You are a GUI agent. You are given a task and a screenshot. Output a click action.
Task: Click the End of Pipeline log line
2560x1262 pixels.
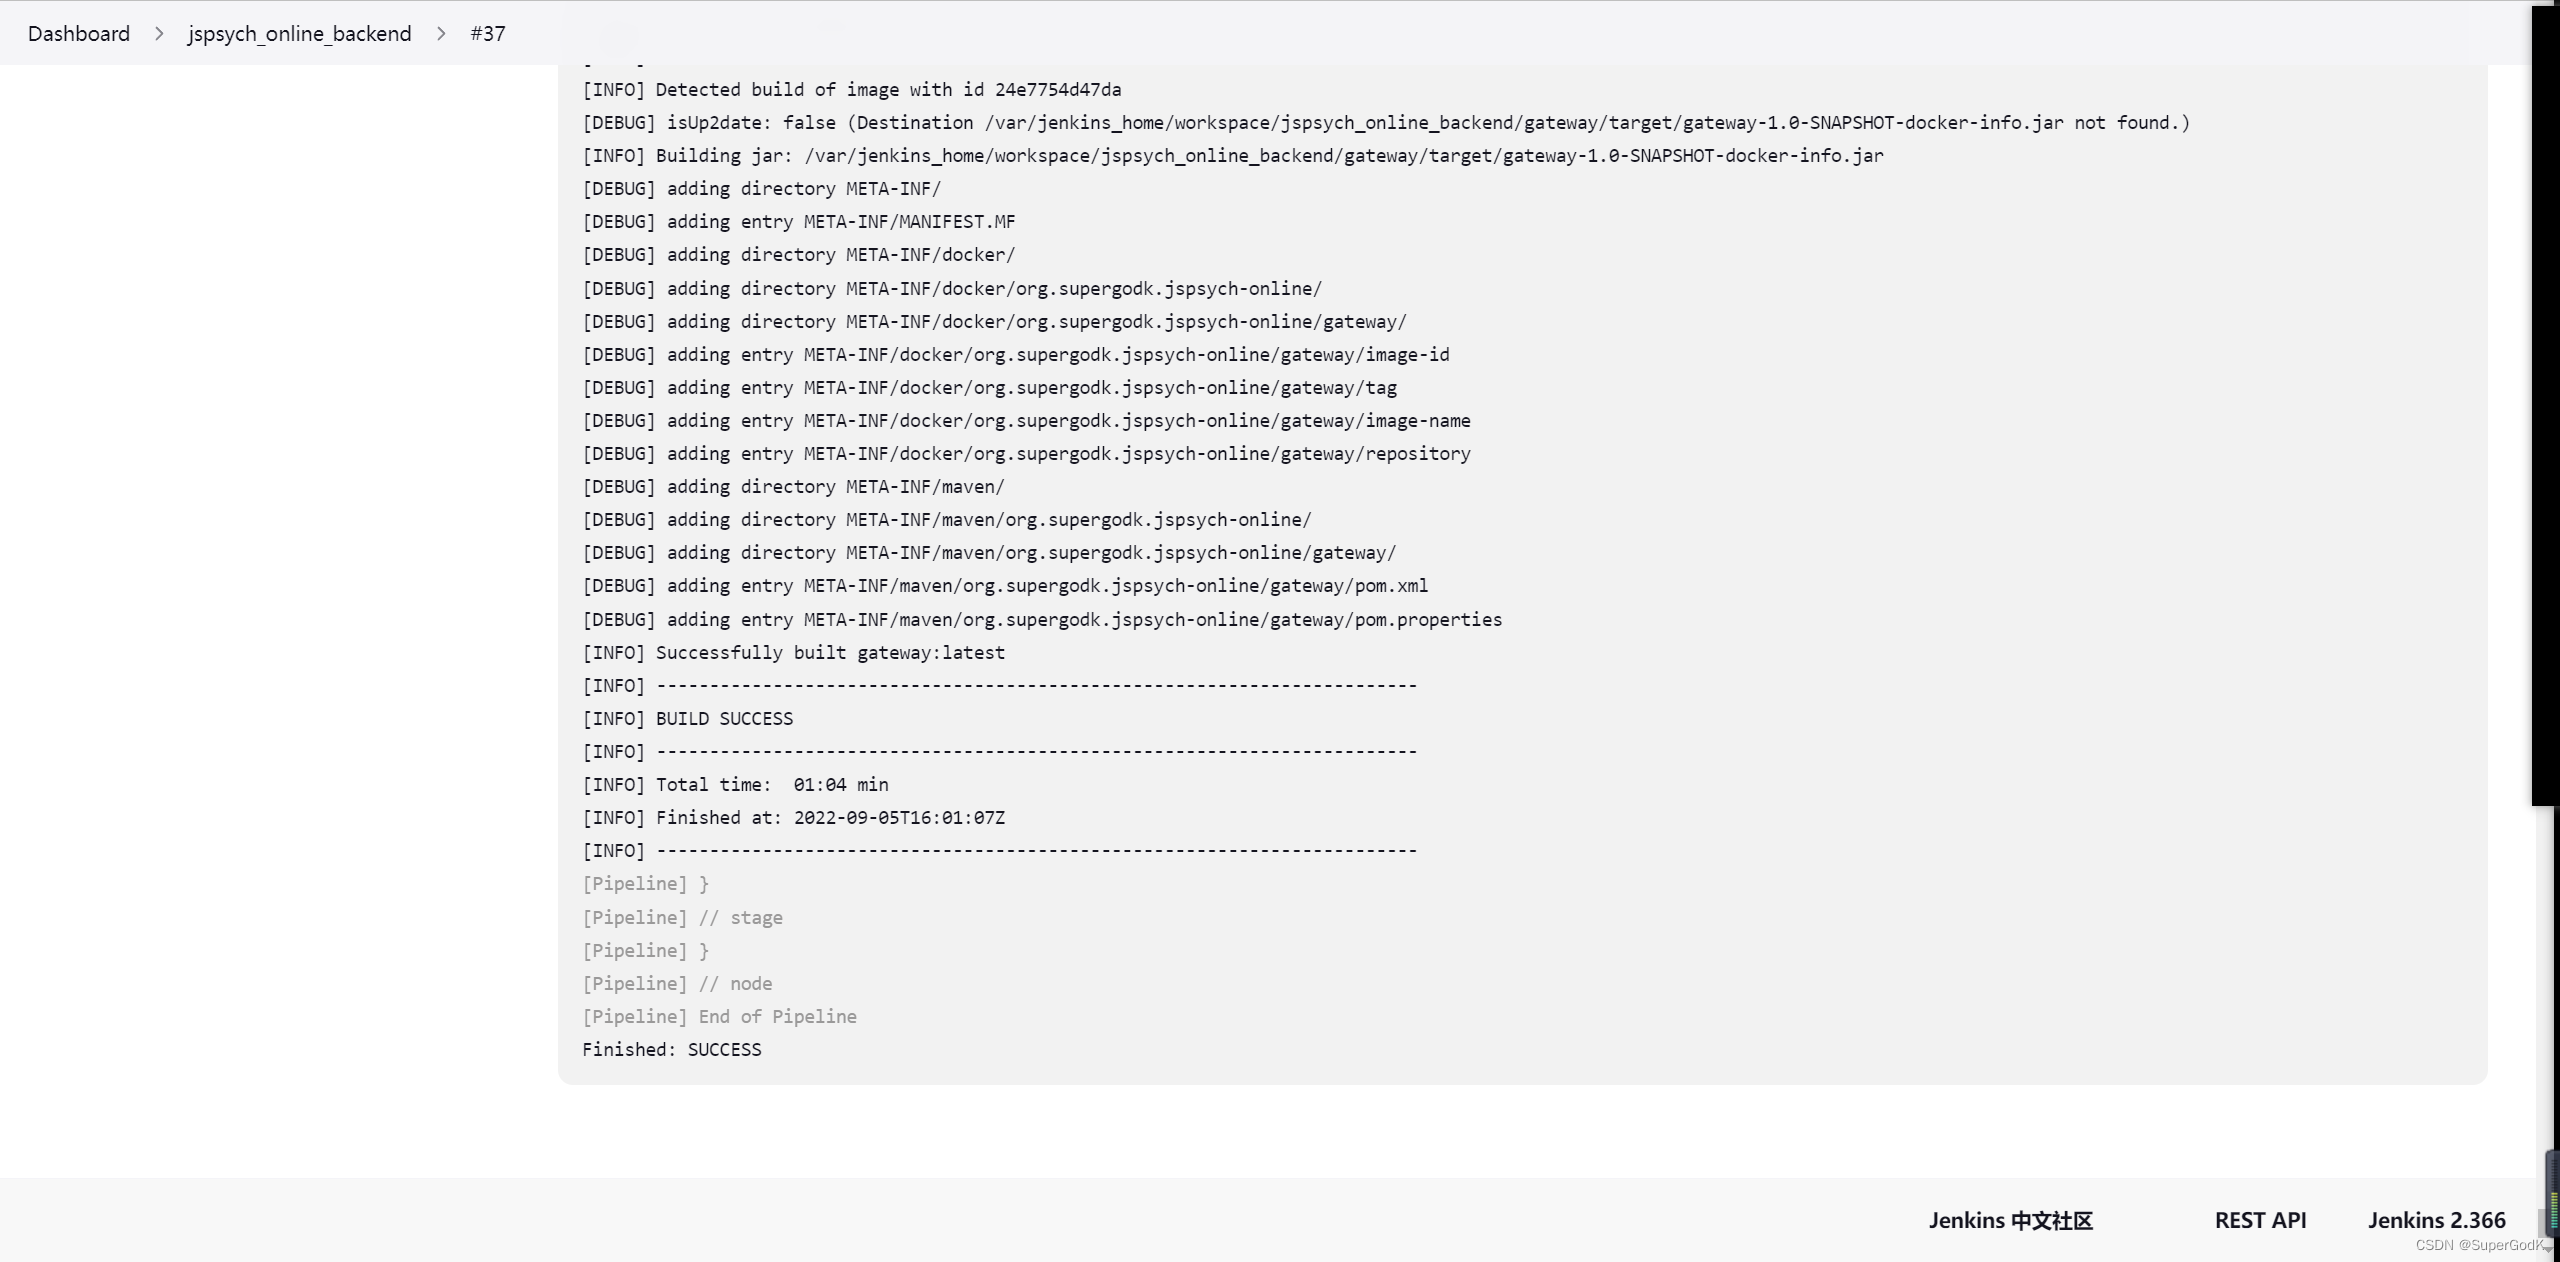pos(719,1017)
